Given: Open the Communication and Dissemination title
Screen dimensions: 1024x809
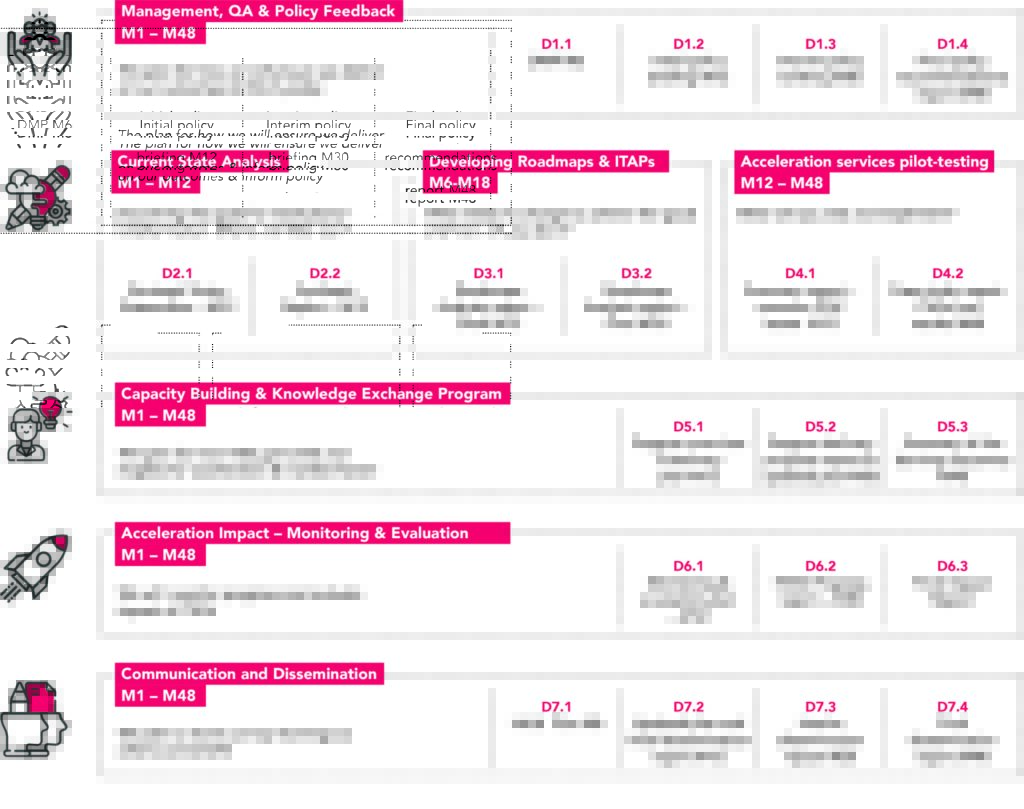Looking at the screenshot, I should click(249, 674).
